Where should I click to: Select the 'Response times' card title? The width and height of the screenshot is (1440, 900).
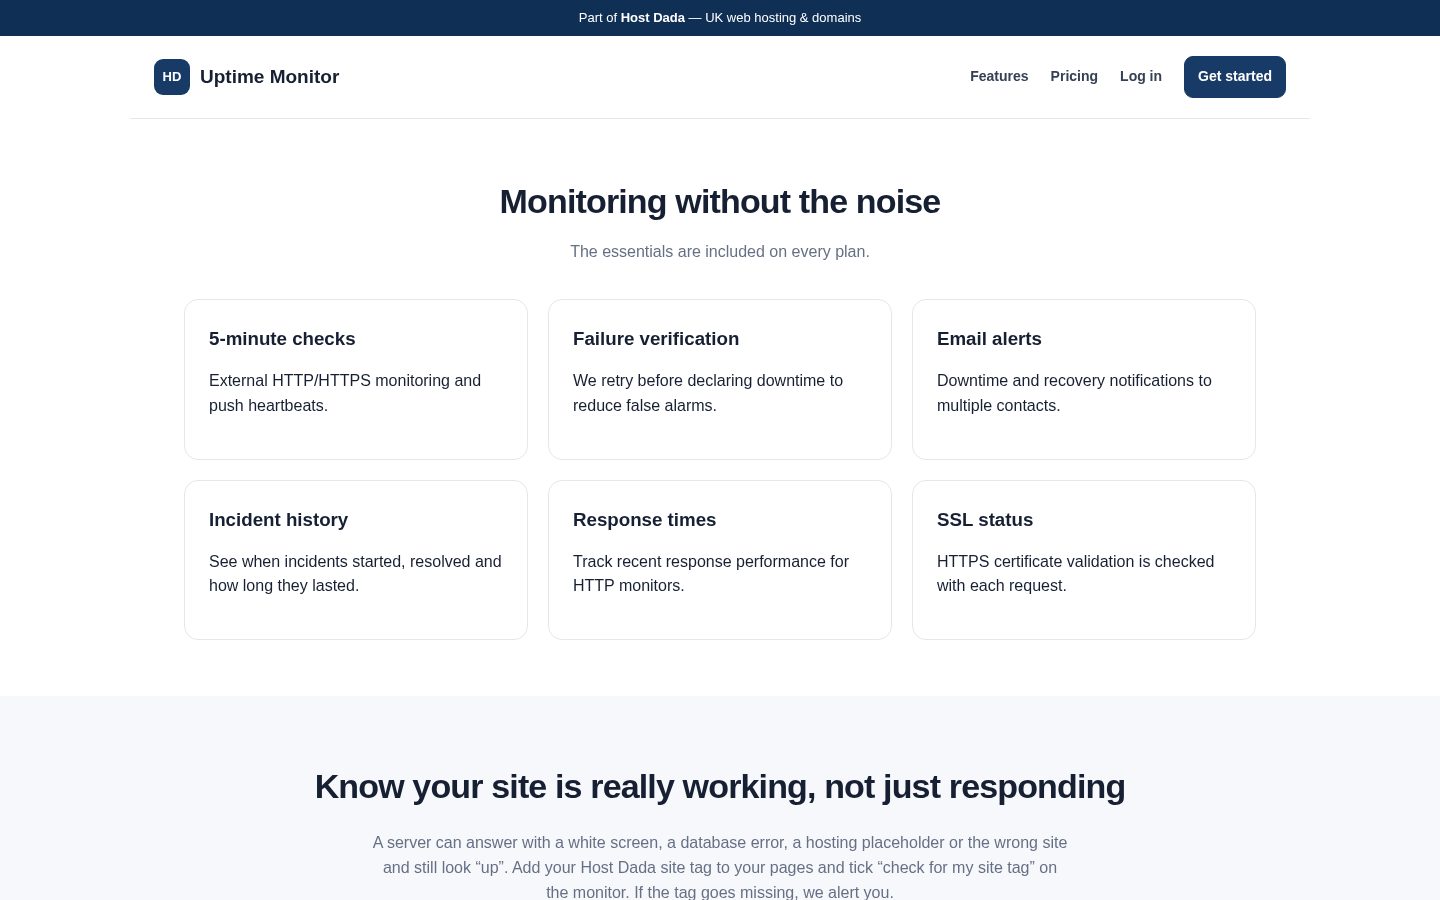[x=644, y=520]
